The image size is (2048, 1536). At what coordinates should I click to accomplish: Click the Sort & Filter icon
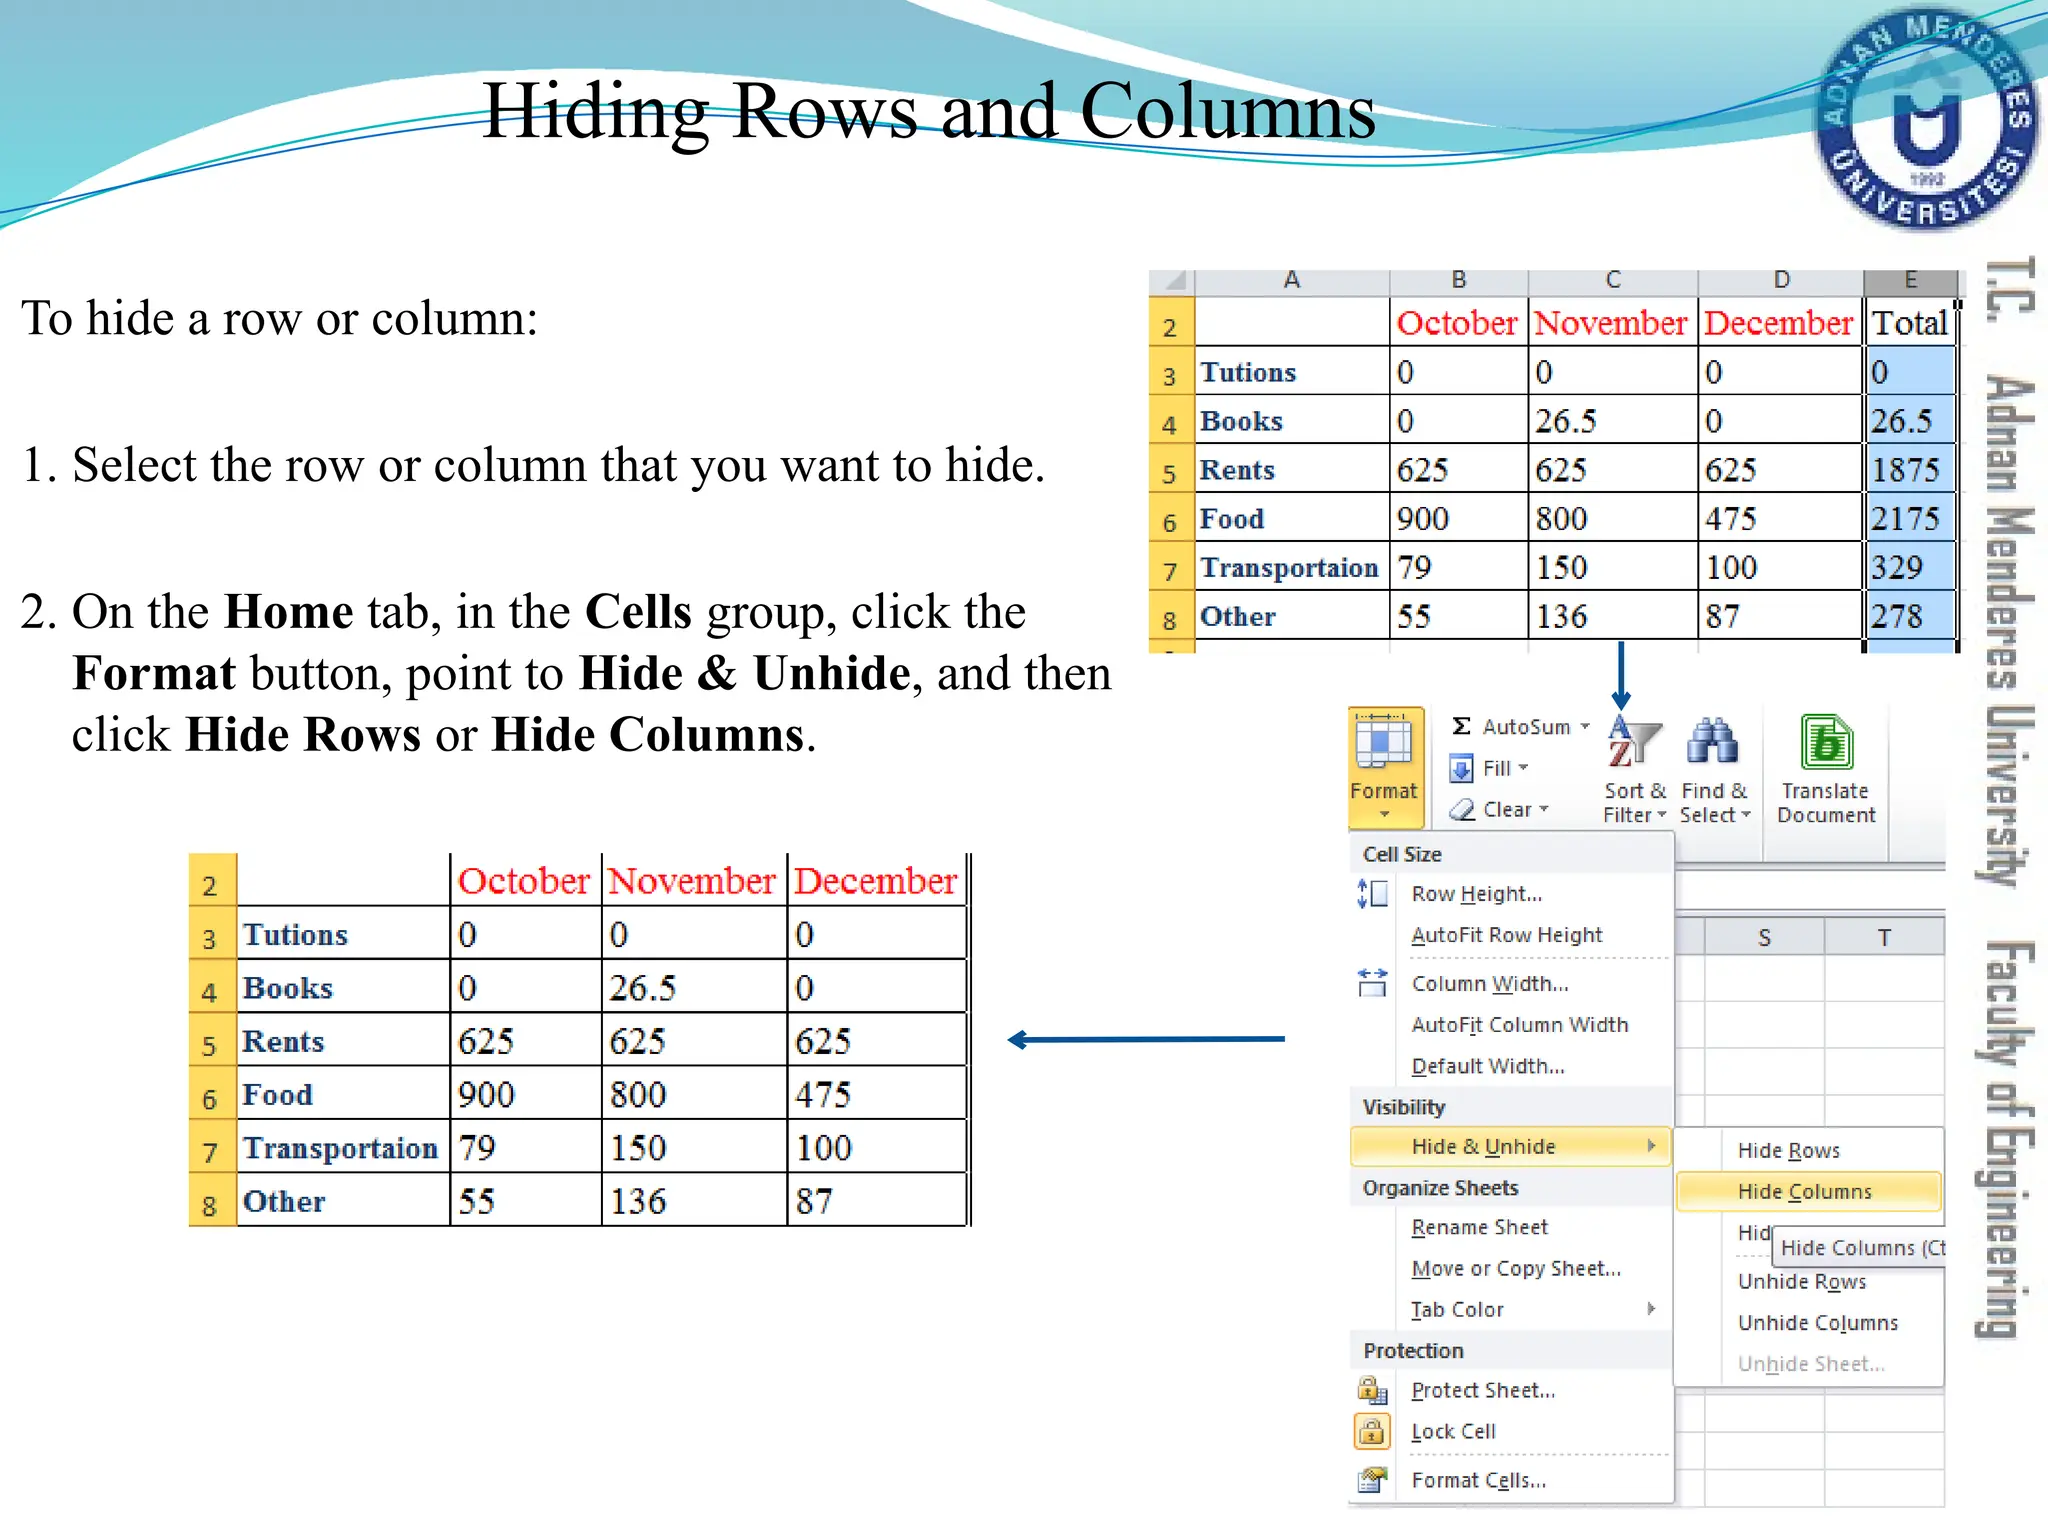pos(1633,743)
